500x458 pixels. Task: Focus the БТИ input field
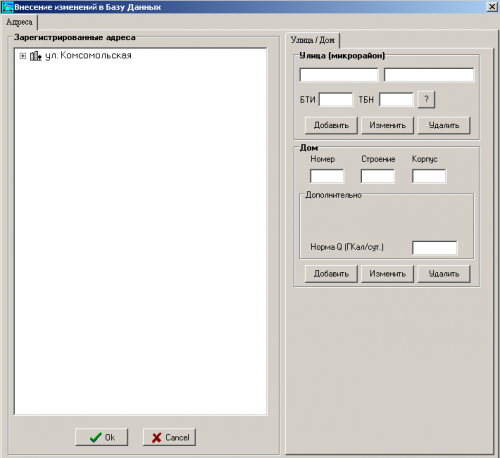tap(336, 99)
